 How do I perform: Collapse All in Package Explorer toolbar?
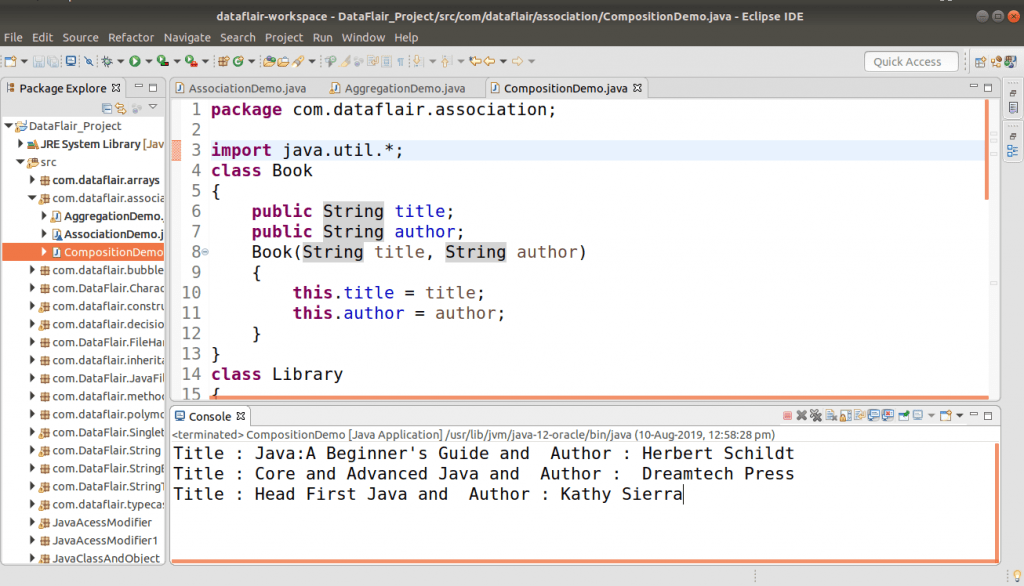[106, 108]
